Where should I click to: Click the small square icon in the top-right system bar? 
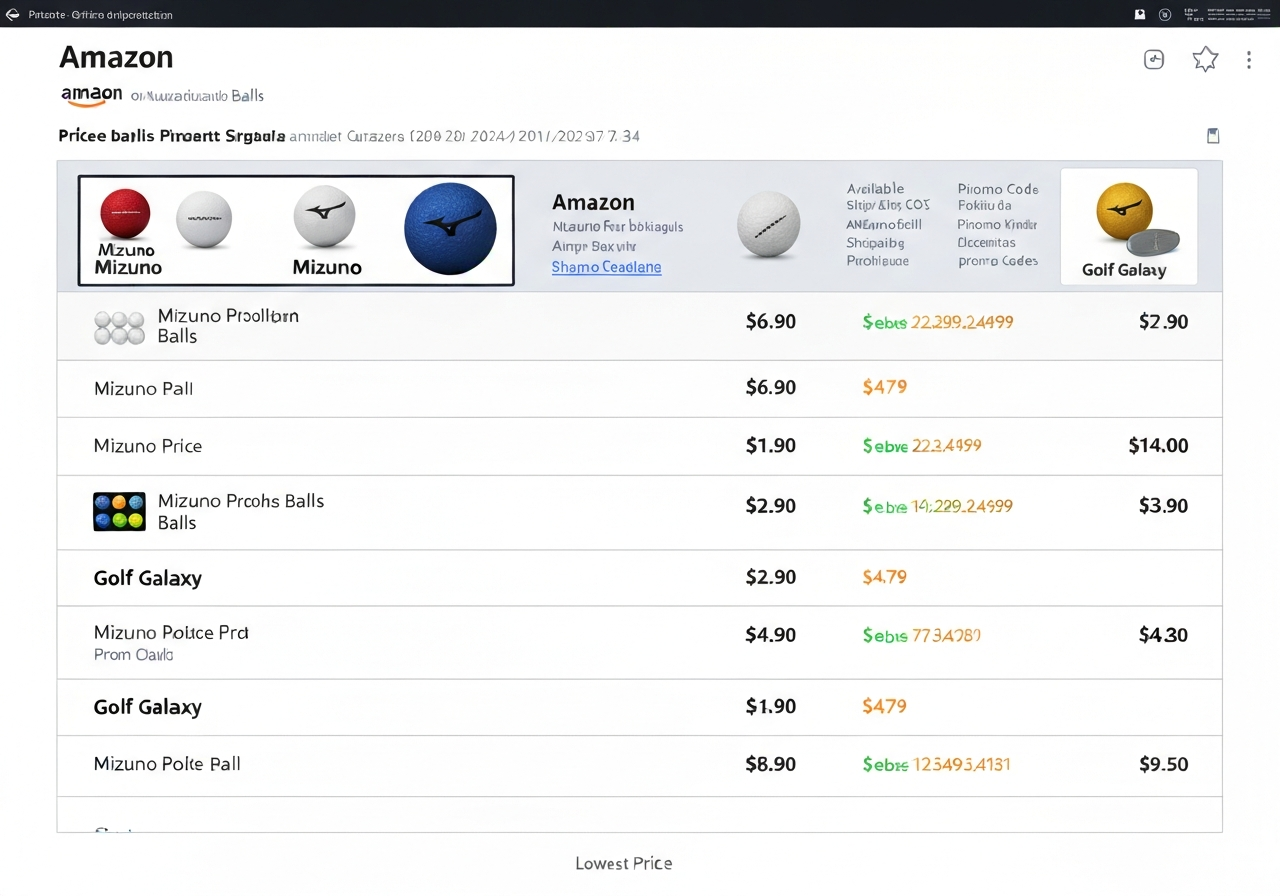pos(1139,14)
